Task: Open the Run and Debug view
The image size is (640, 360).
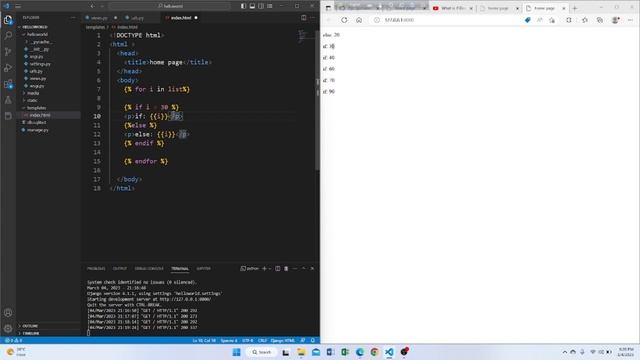Action: pos(8,68)
